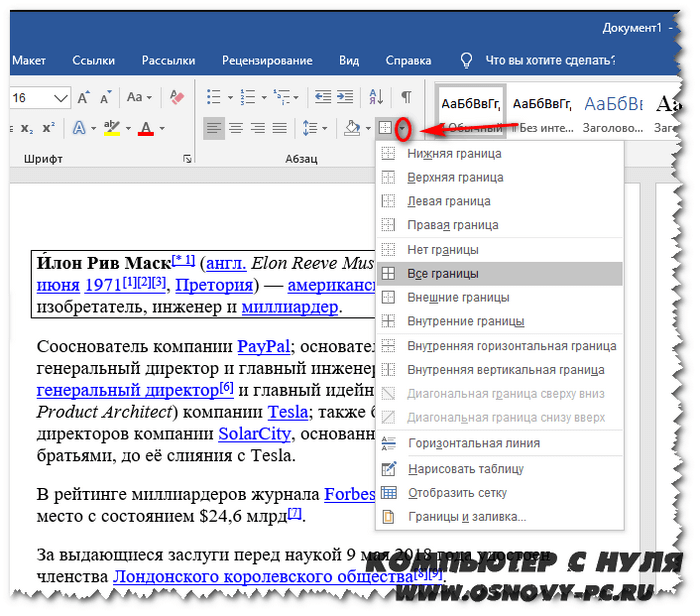The width and height of the screenshot is (700, 616).
Task: Click the Bullets list icon
Action: [x=214, y=97]
